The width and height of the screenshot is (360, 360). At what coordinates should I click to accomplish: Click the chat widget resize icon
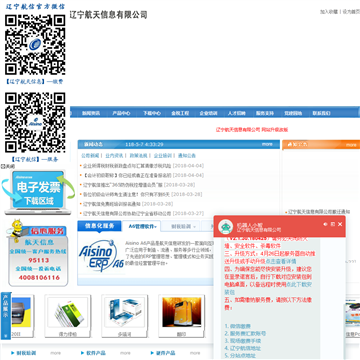[x=333, y=224]
